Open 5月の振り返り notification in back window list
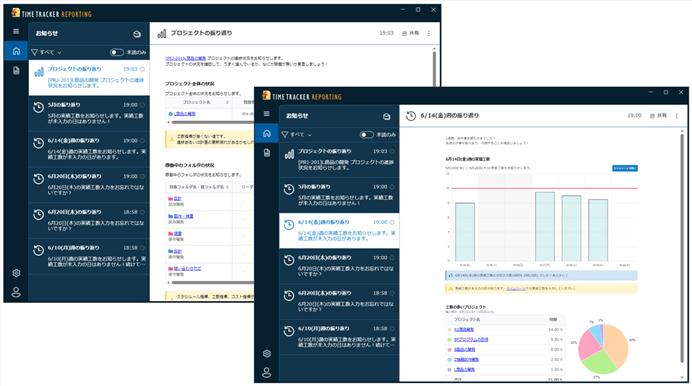Screen dimensions: 692x386 tap(89, 113)
